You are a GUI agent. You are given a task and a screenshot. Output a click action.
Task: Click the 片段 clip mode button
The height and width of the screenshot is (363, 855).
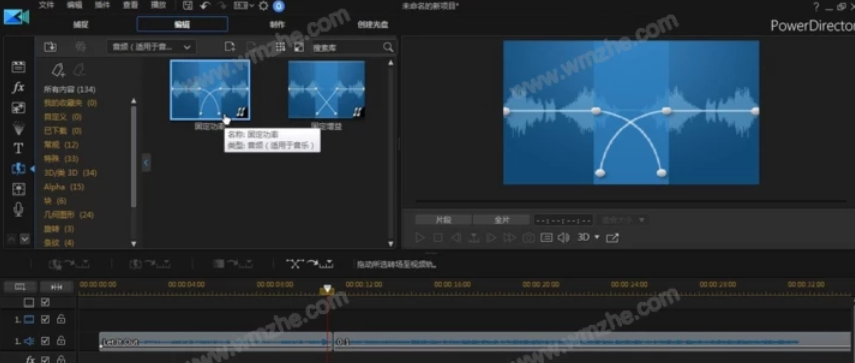click(x=443, y=220)
